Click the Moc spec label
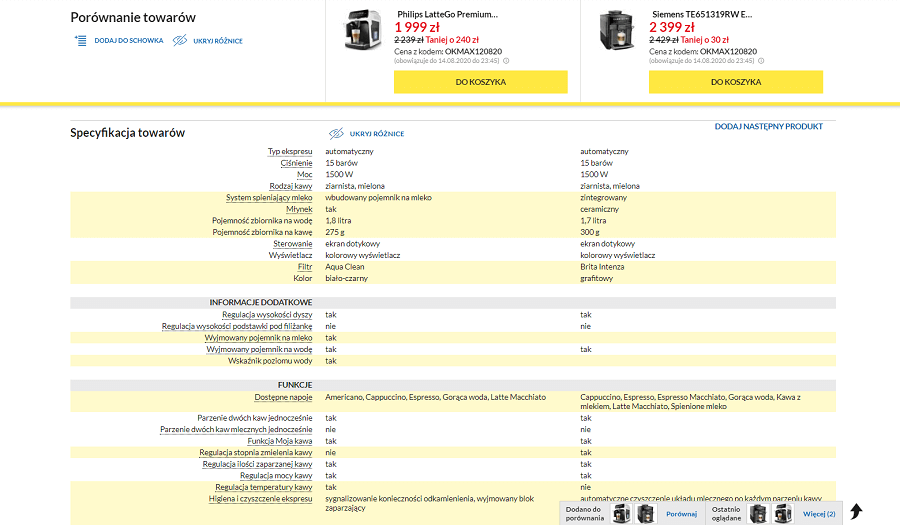Viewport: 900px width, 525px height. pyautogui.click(x=305, y=174)
